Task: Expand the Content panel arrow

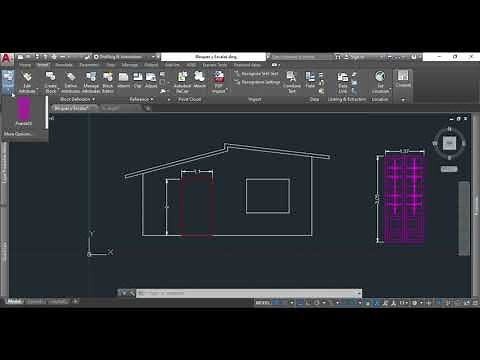Action: tap(403, 99)
